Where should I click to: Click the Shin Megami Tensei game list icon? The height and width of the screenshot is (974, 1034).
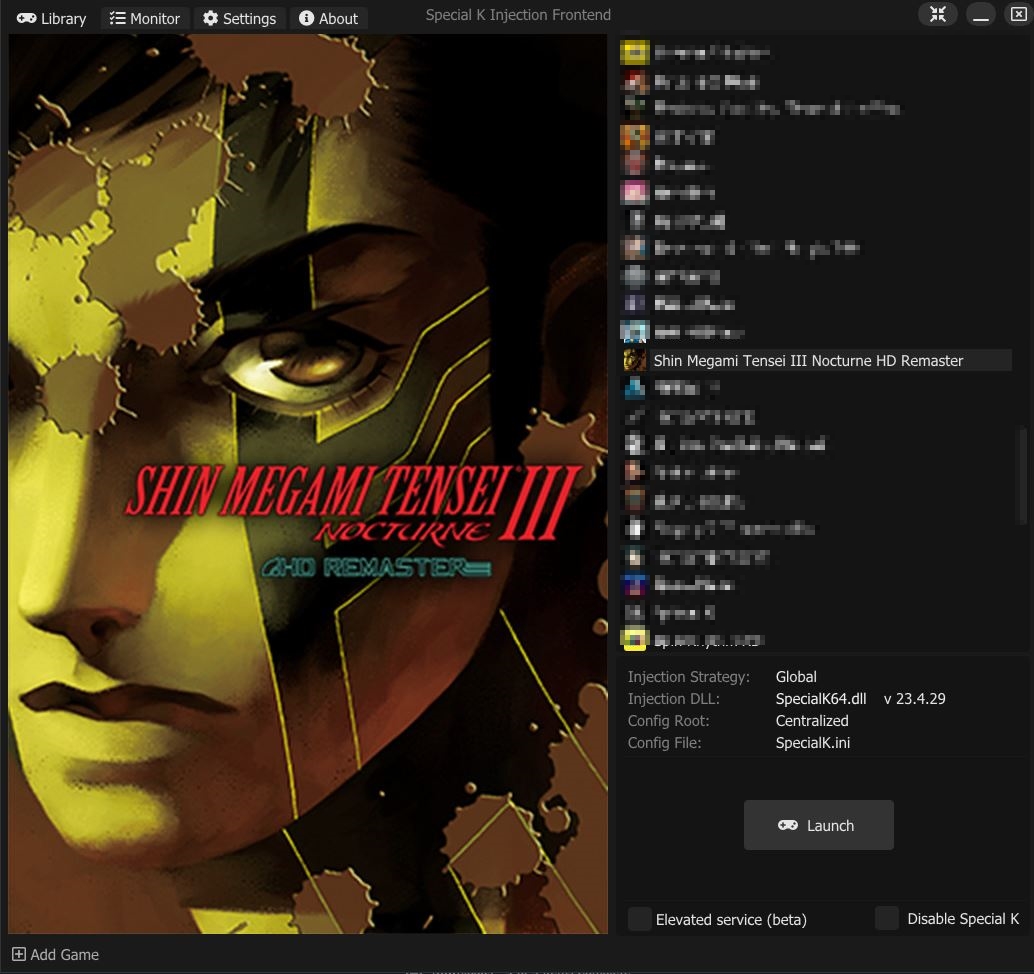pos(634,360)
